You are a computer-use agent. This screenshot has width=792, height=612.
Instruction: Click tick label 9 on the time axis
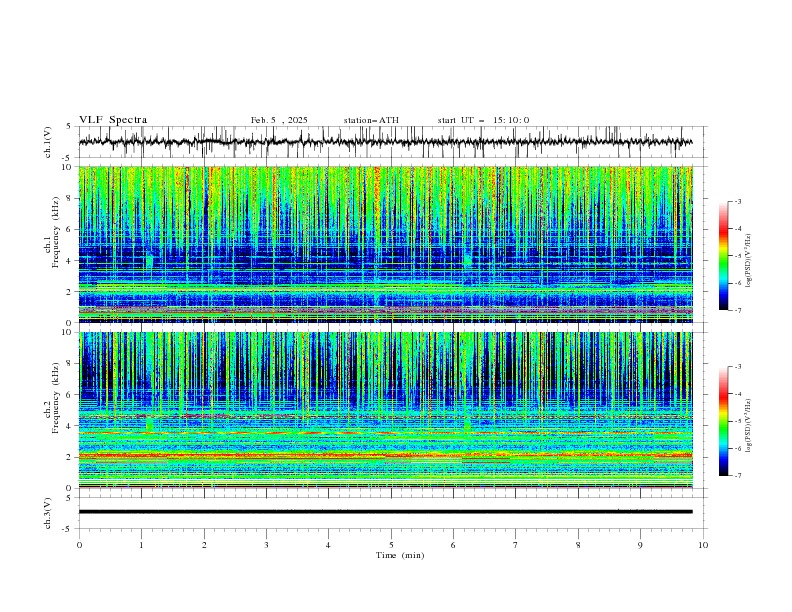point(640,545)
